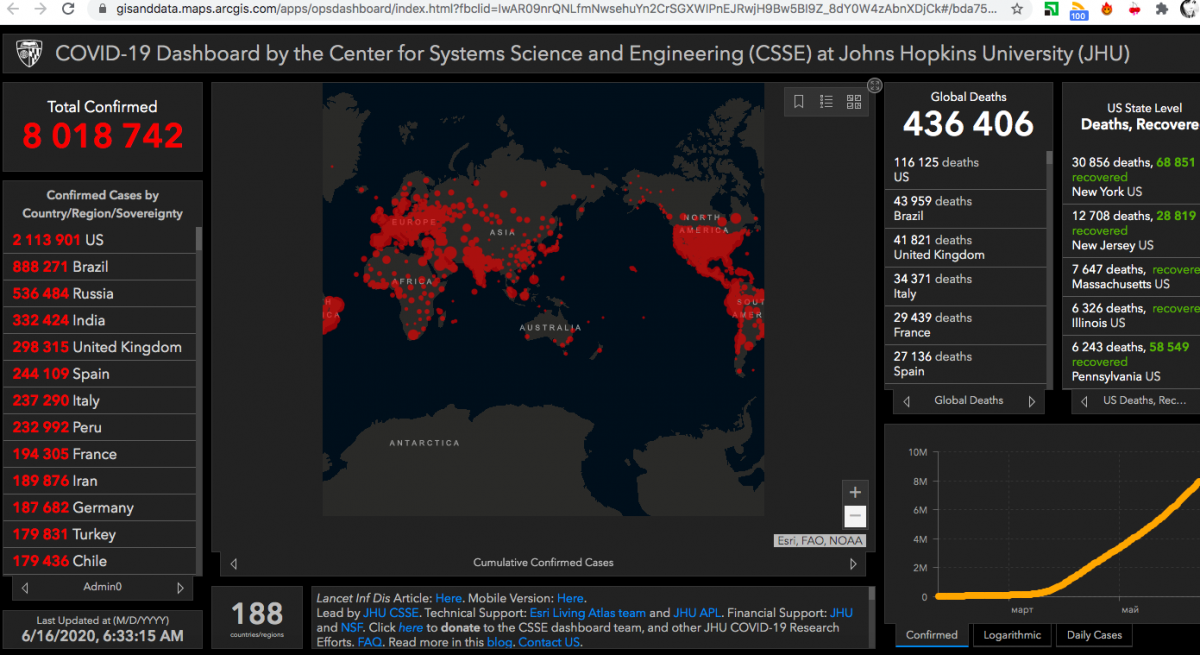The image size is (1200, 655).
Task: Select France with 194 305 confirmed cases
Action: click(99, 454)
